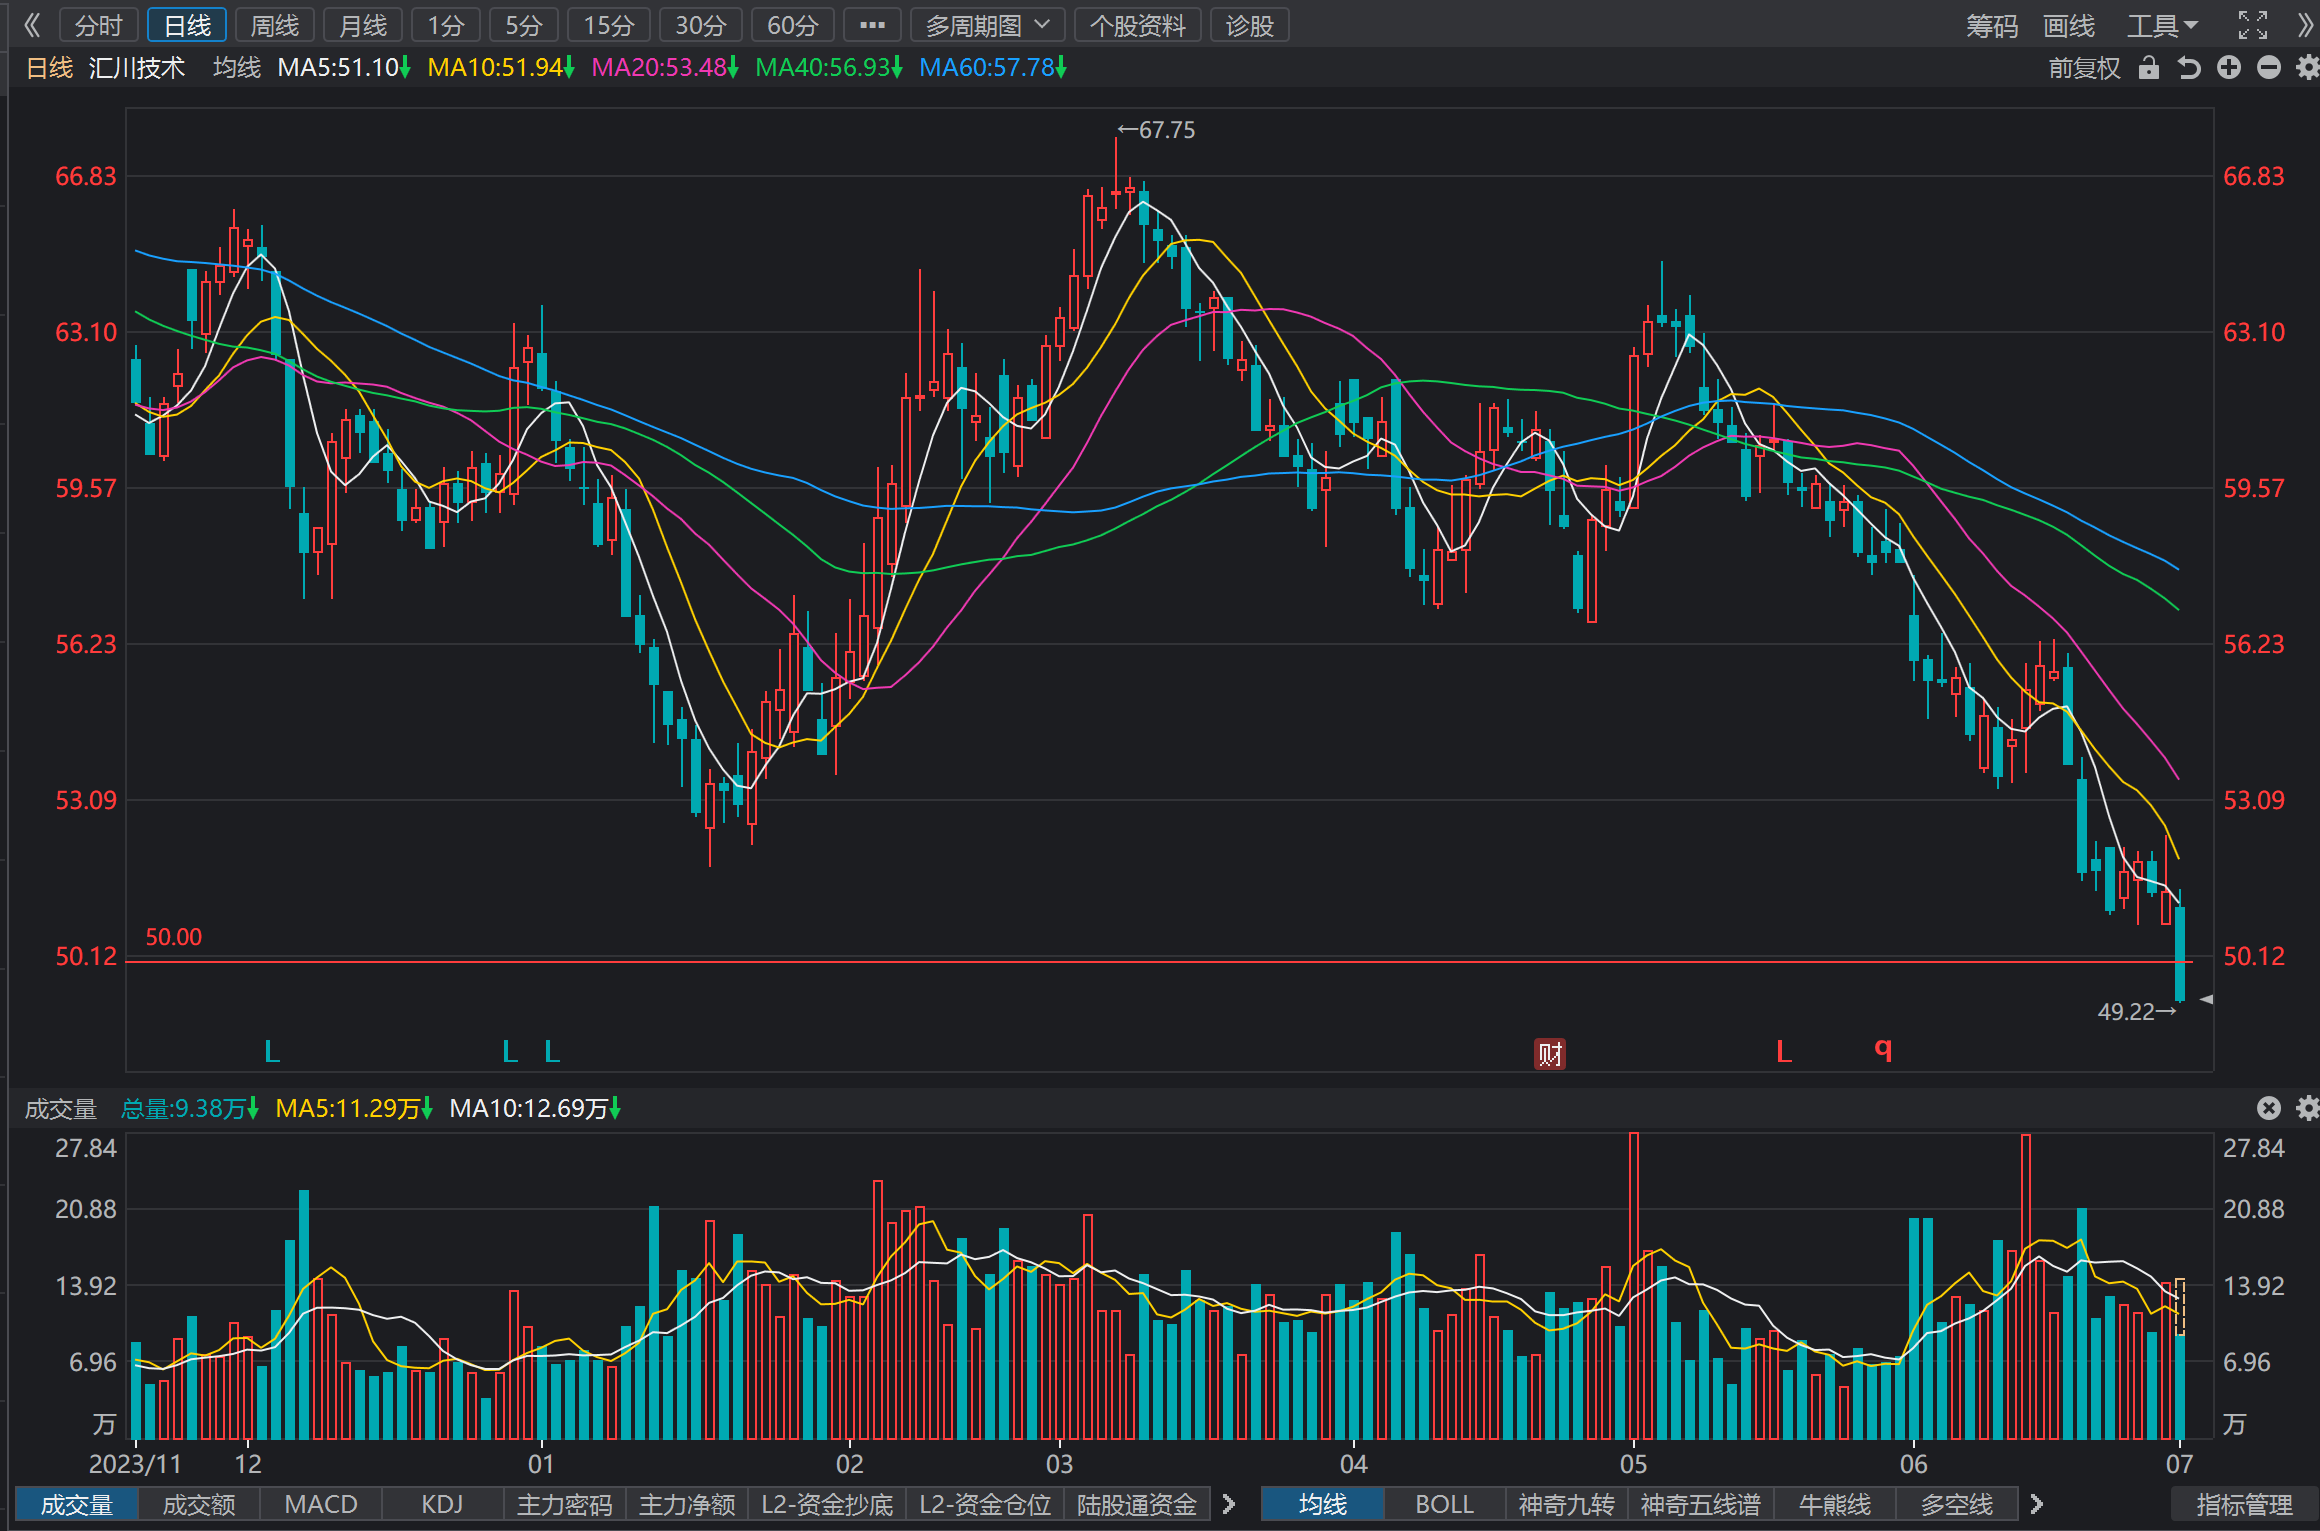Close the volume sub-panel with X icon
Image resolution: width=2320 pixels, height=1531 pixels.
[x=2269, y=1108]
